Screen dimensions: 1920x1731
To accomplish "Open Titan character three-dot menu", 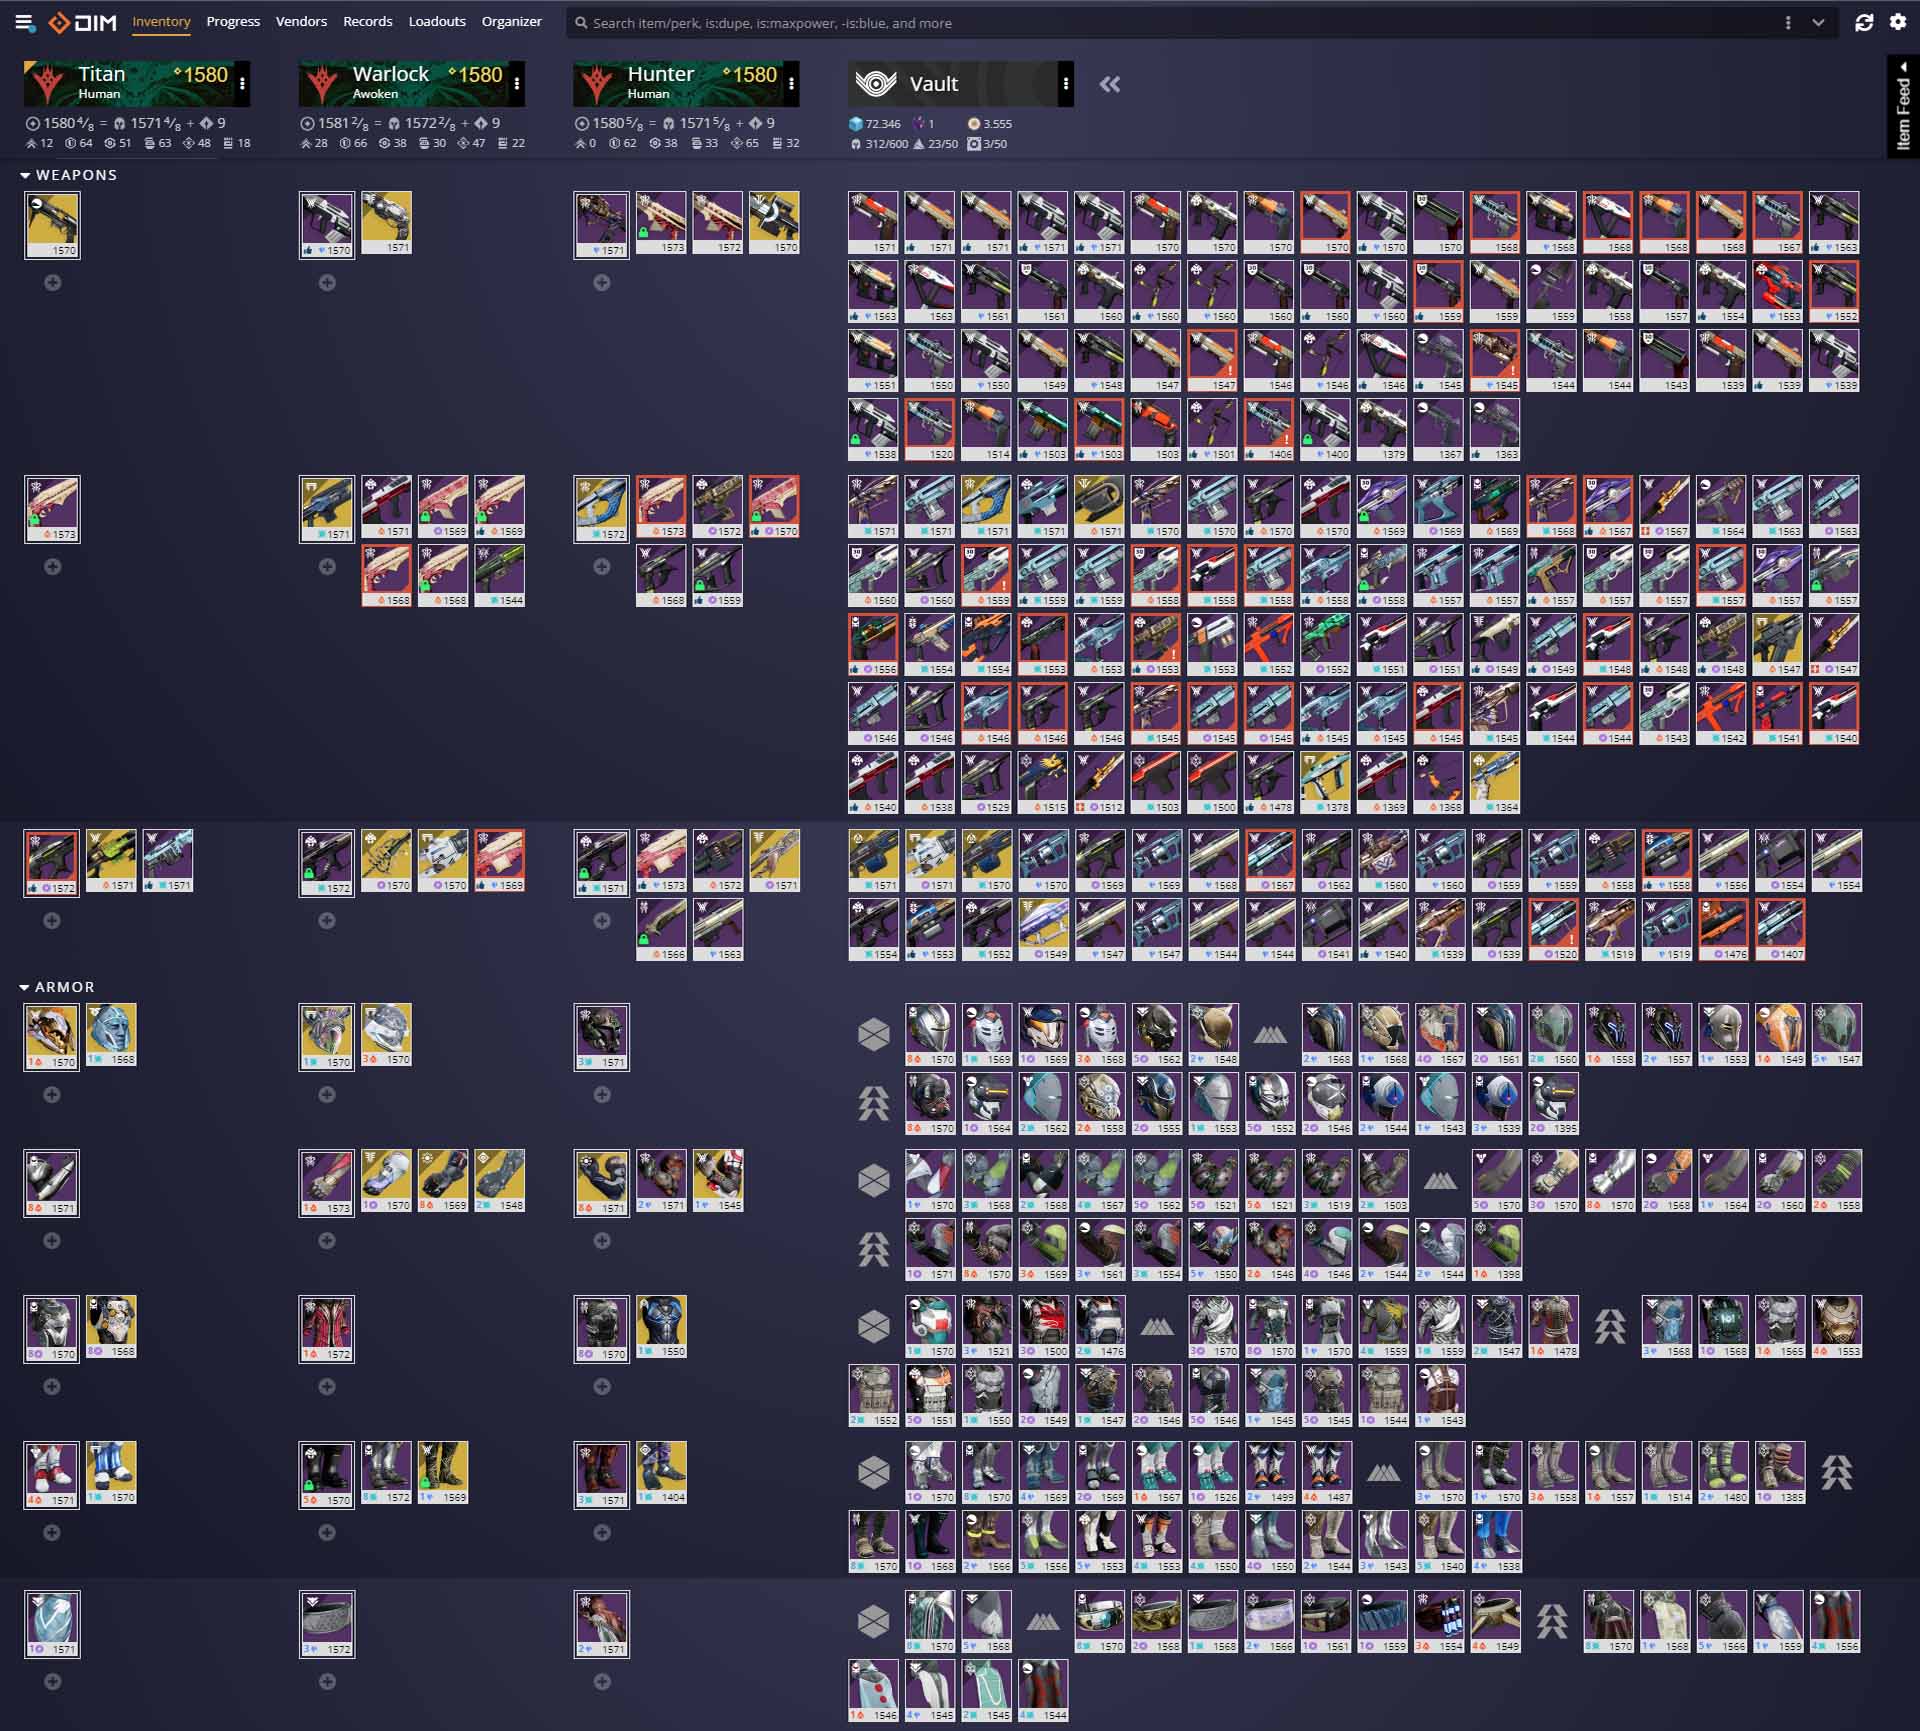I will [x=242, y=84].
